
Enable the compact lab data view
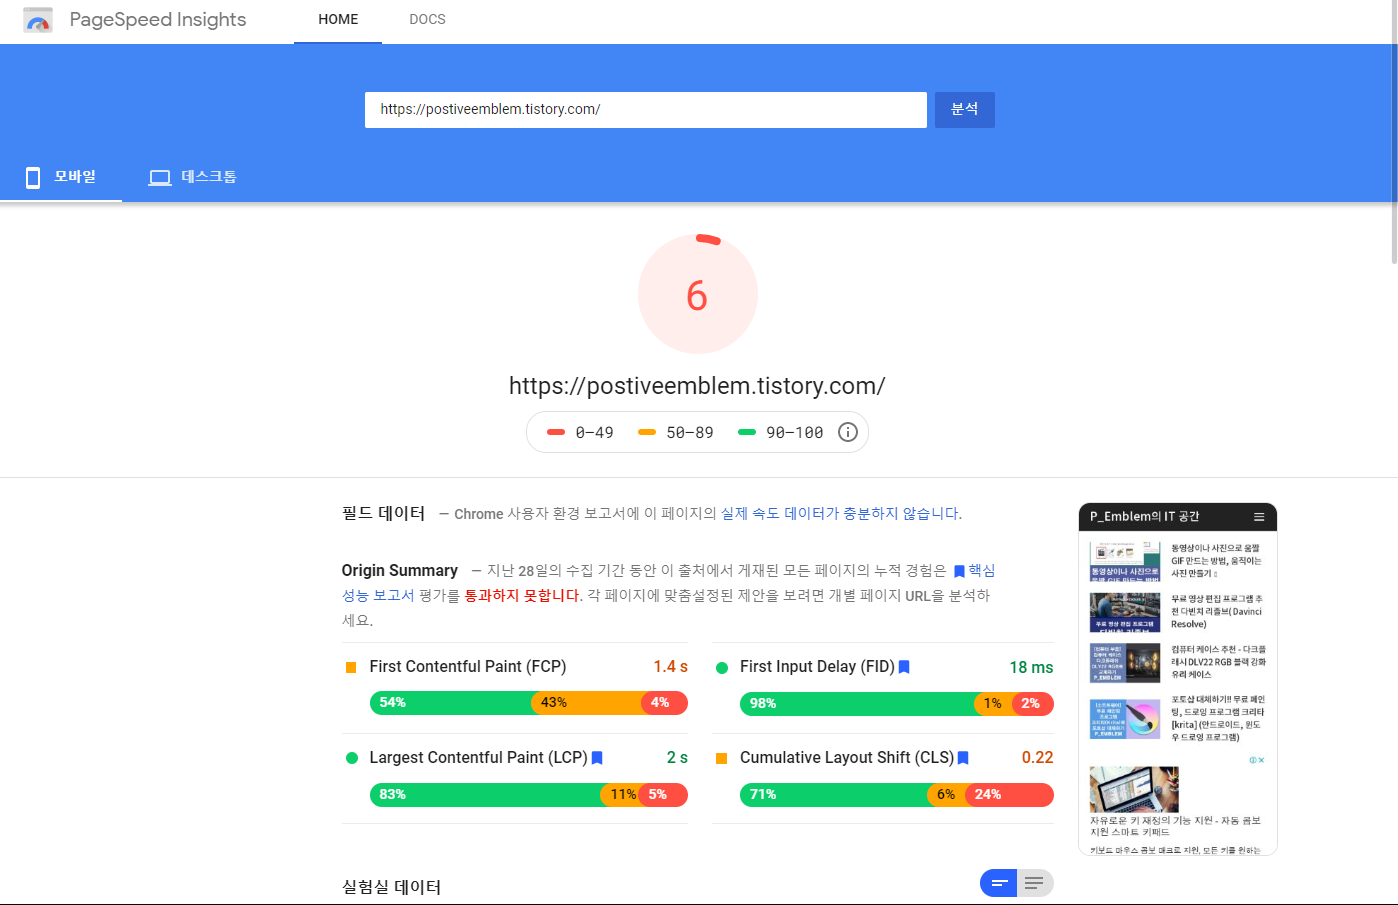[x=997, y=883]
